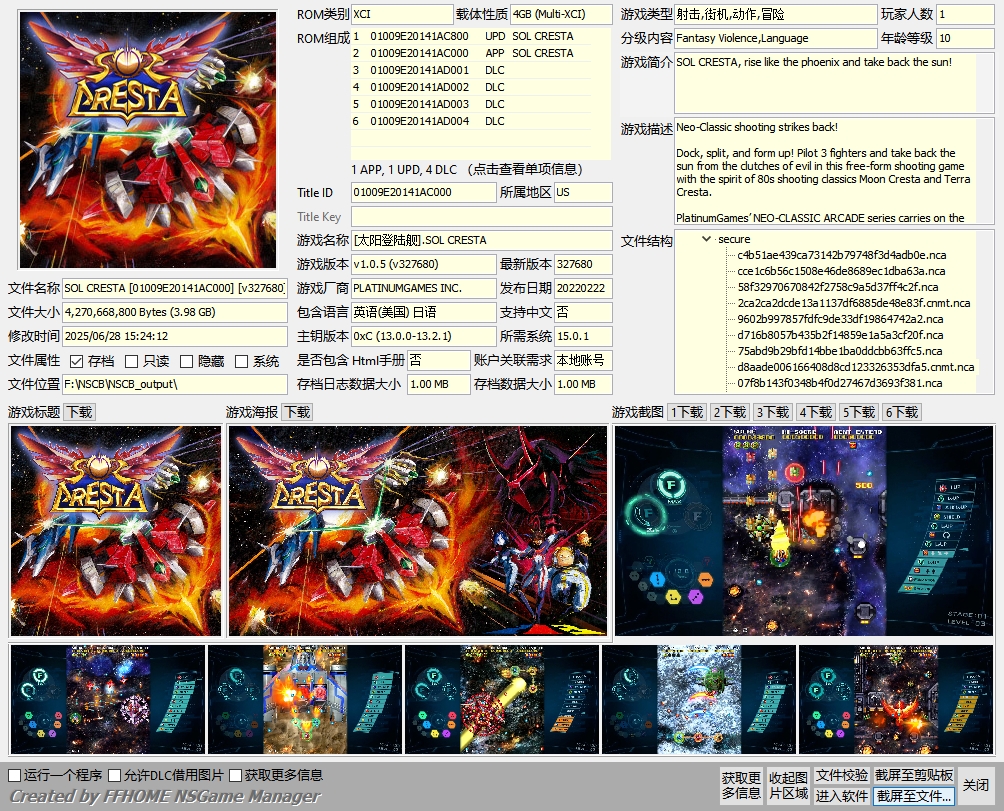Download screenshot with 3下载 button
1004x811 pixels.
click(773, 412)
